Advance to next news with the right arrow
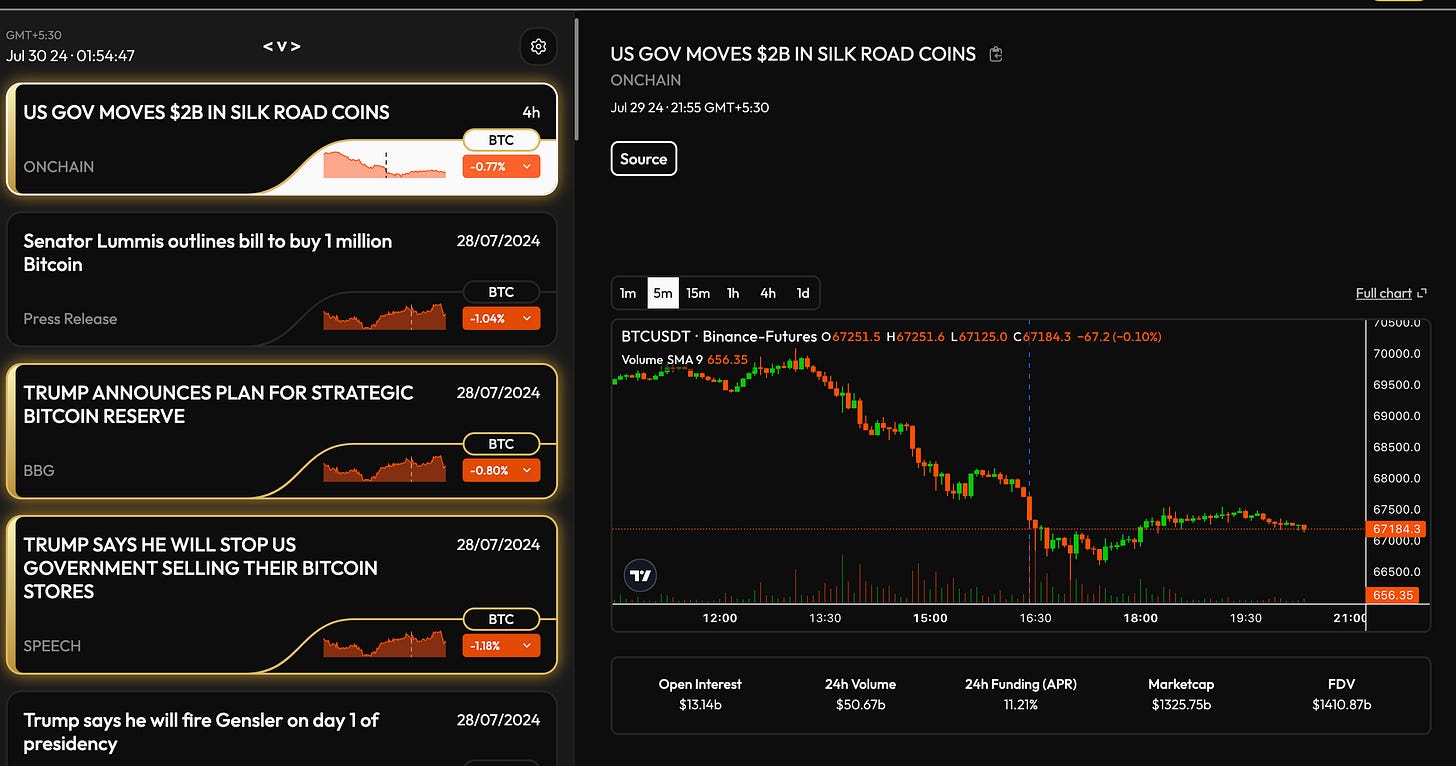1456x766 pixels. click(x=297, y=45)
